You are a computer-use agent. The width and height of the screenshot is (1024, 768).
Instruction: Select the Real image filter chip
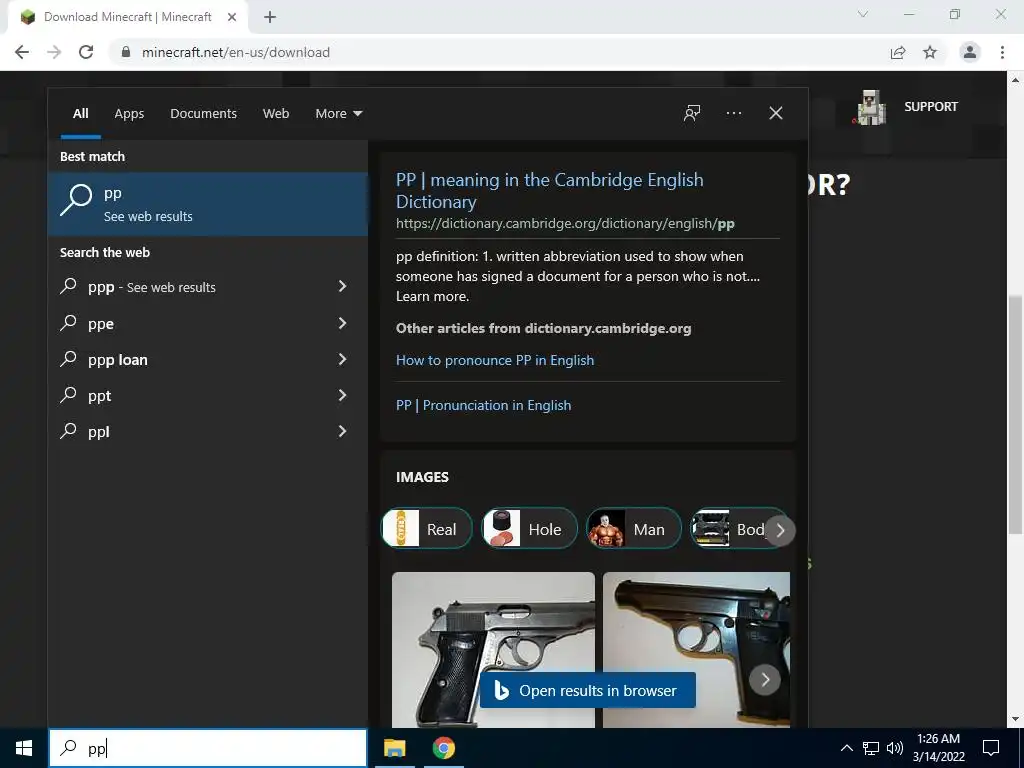tap(426, 528)
